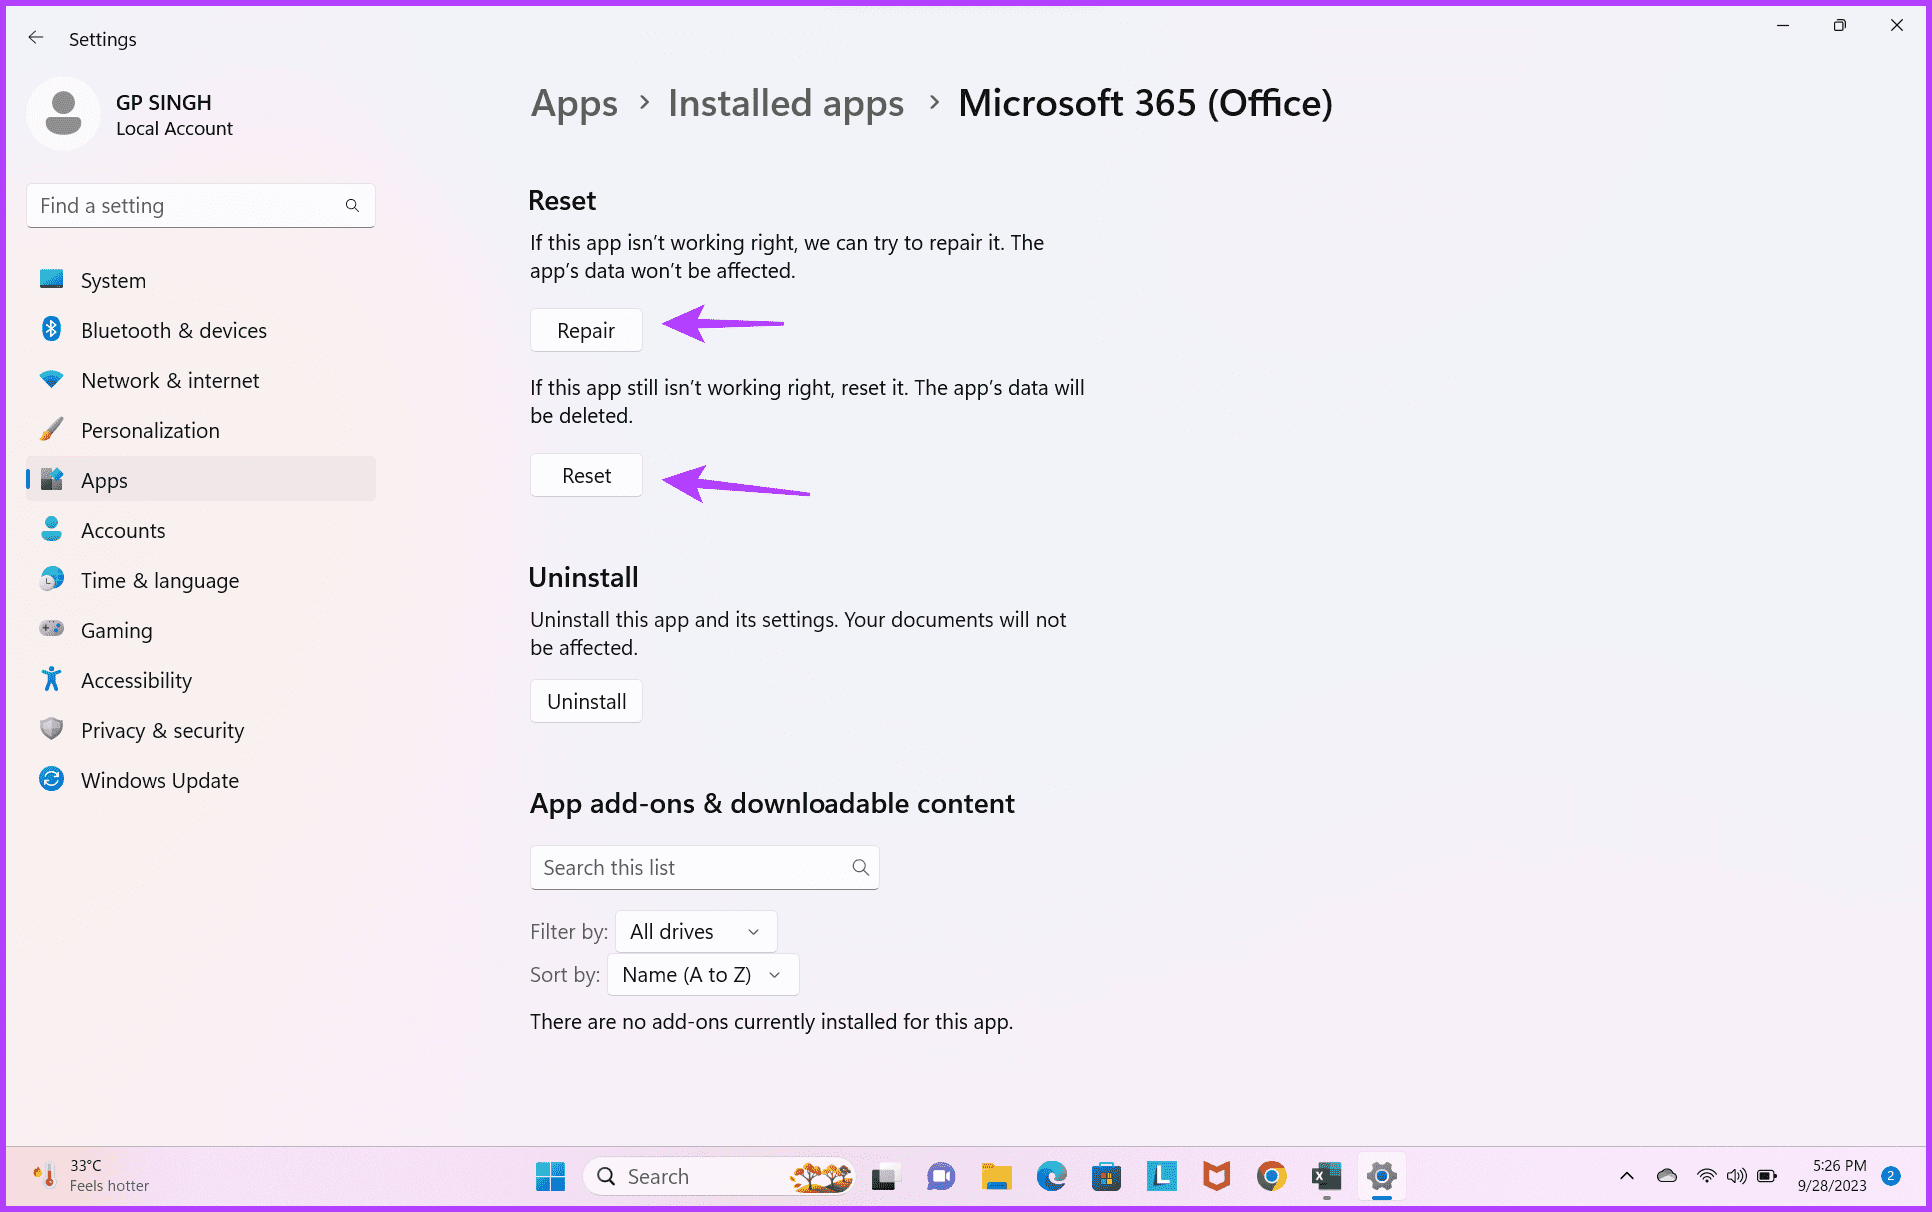The width and height of the screenshot is (1932, 1212).
Task: Open Privacy & security settings
Action: pos(162,731)
